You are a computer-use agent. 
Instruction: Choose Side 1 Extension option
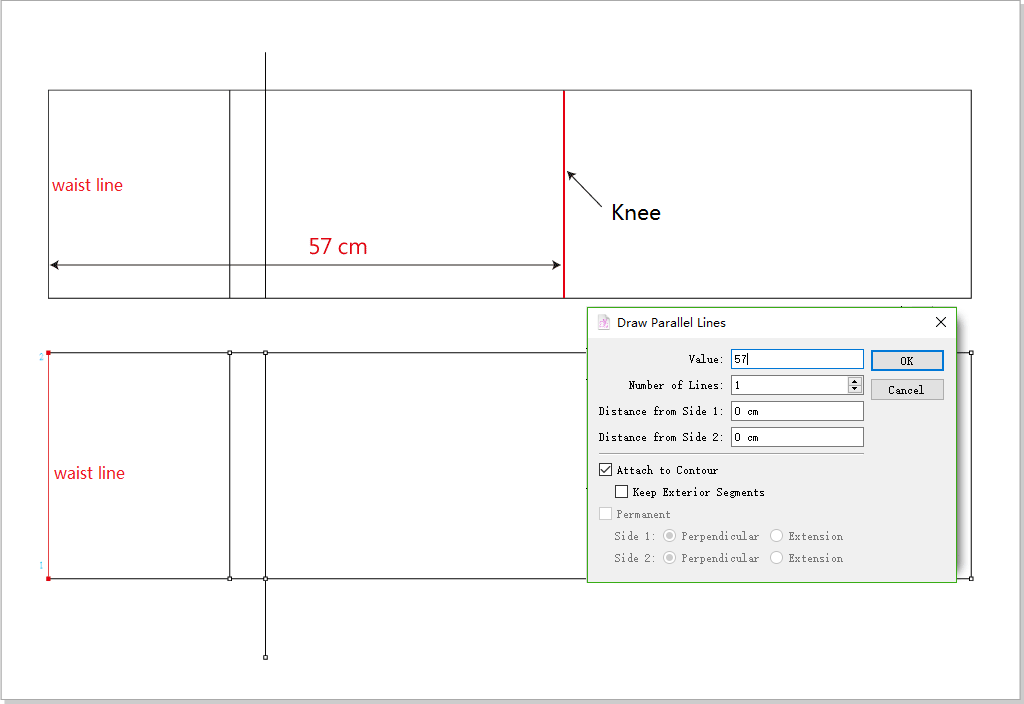(777, 536)
